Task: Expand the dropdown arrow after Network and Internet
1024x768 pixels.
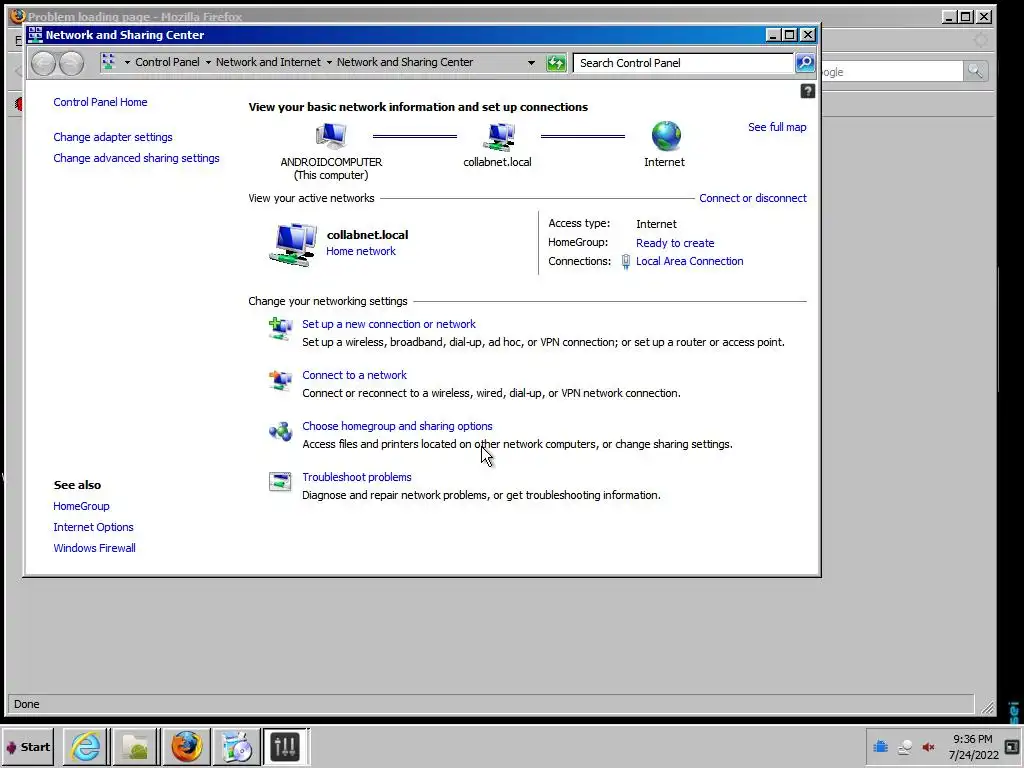Action: 329,63
